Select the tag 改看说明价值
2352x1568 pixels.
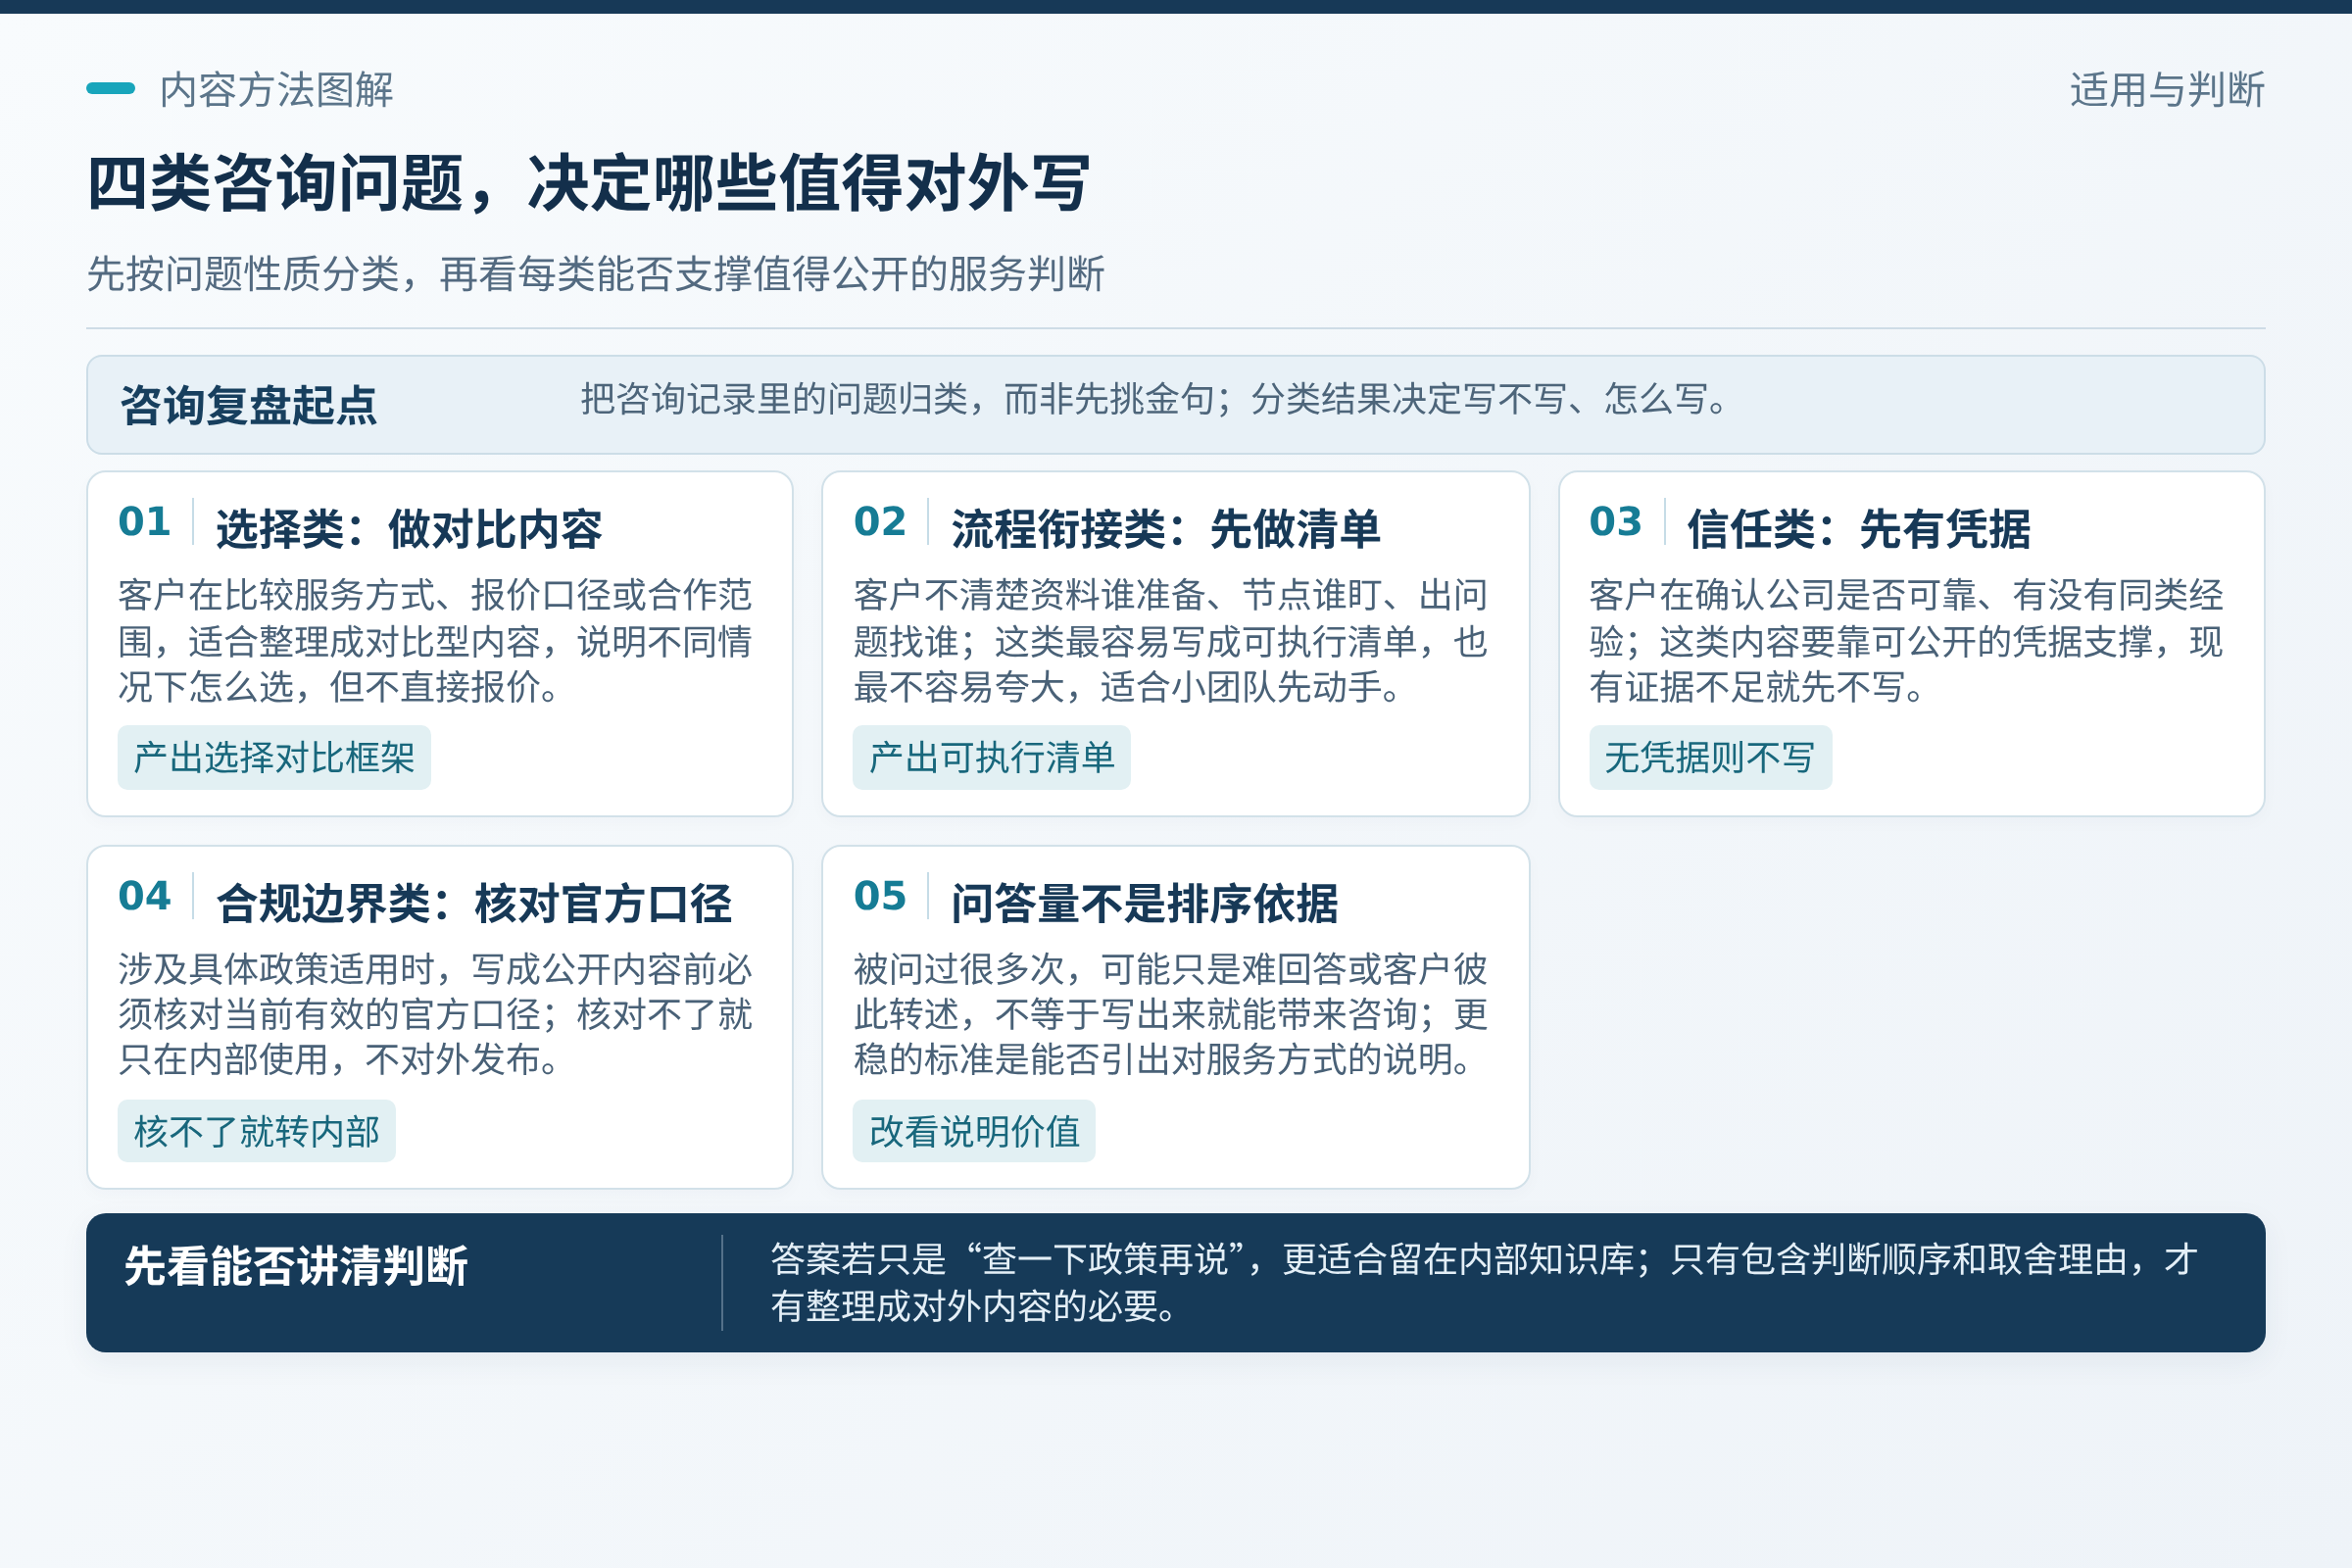click(x=974, y=1131)
